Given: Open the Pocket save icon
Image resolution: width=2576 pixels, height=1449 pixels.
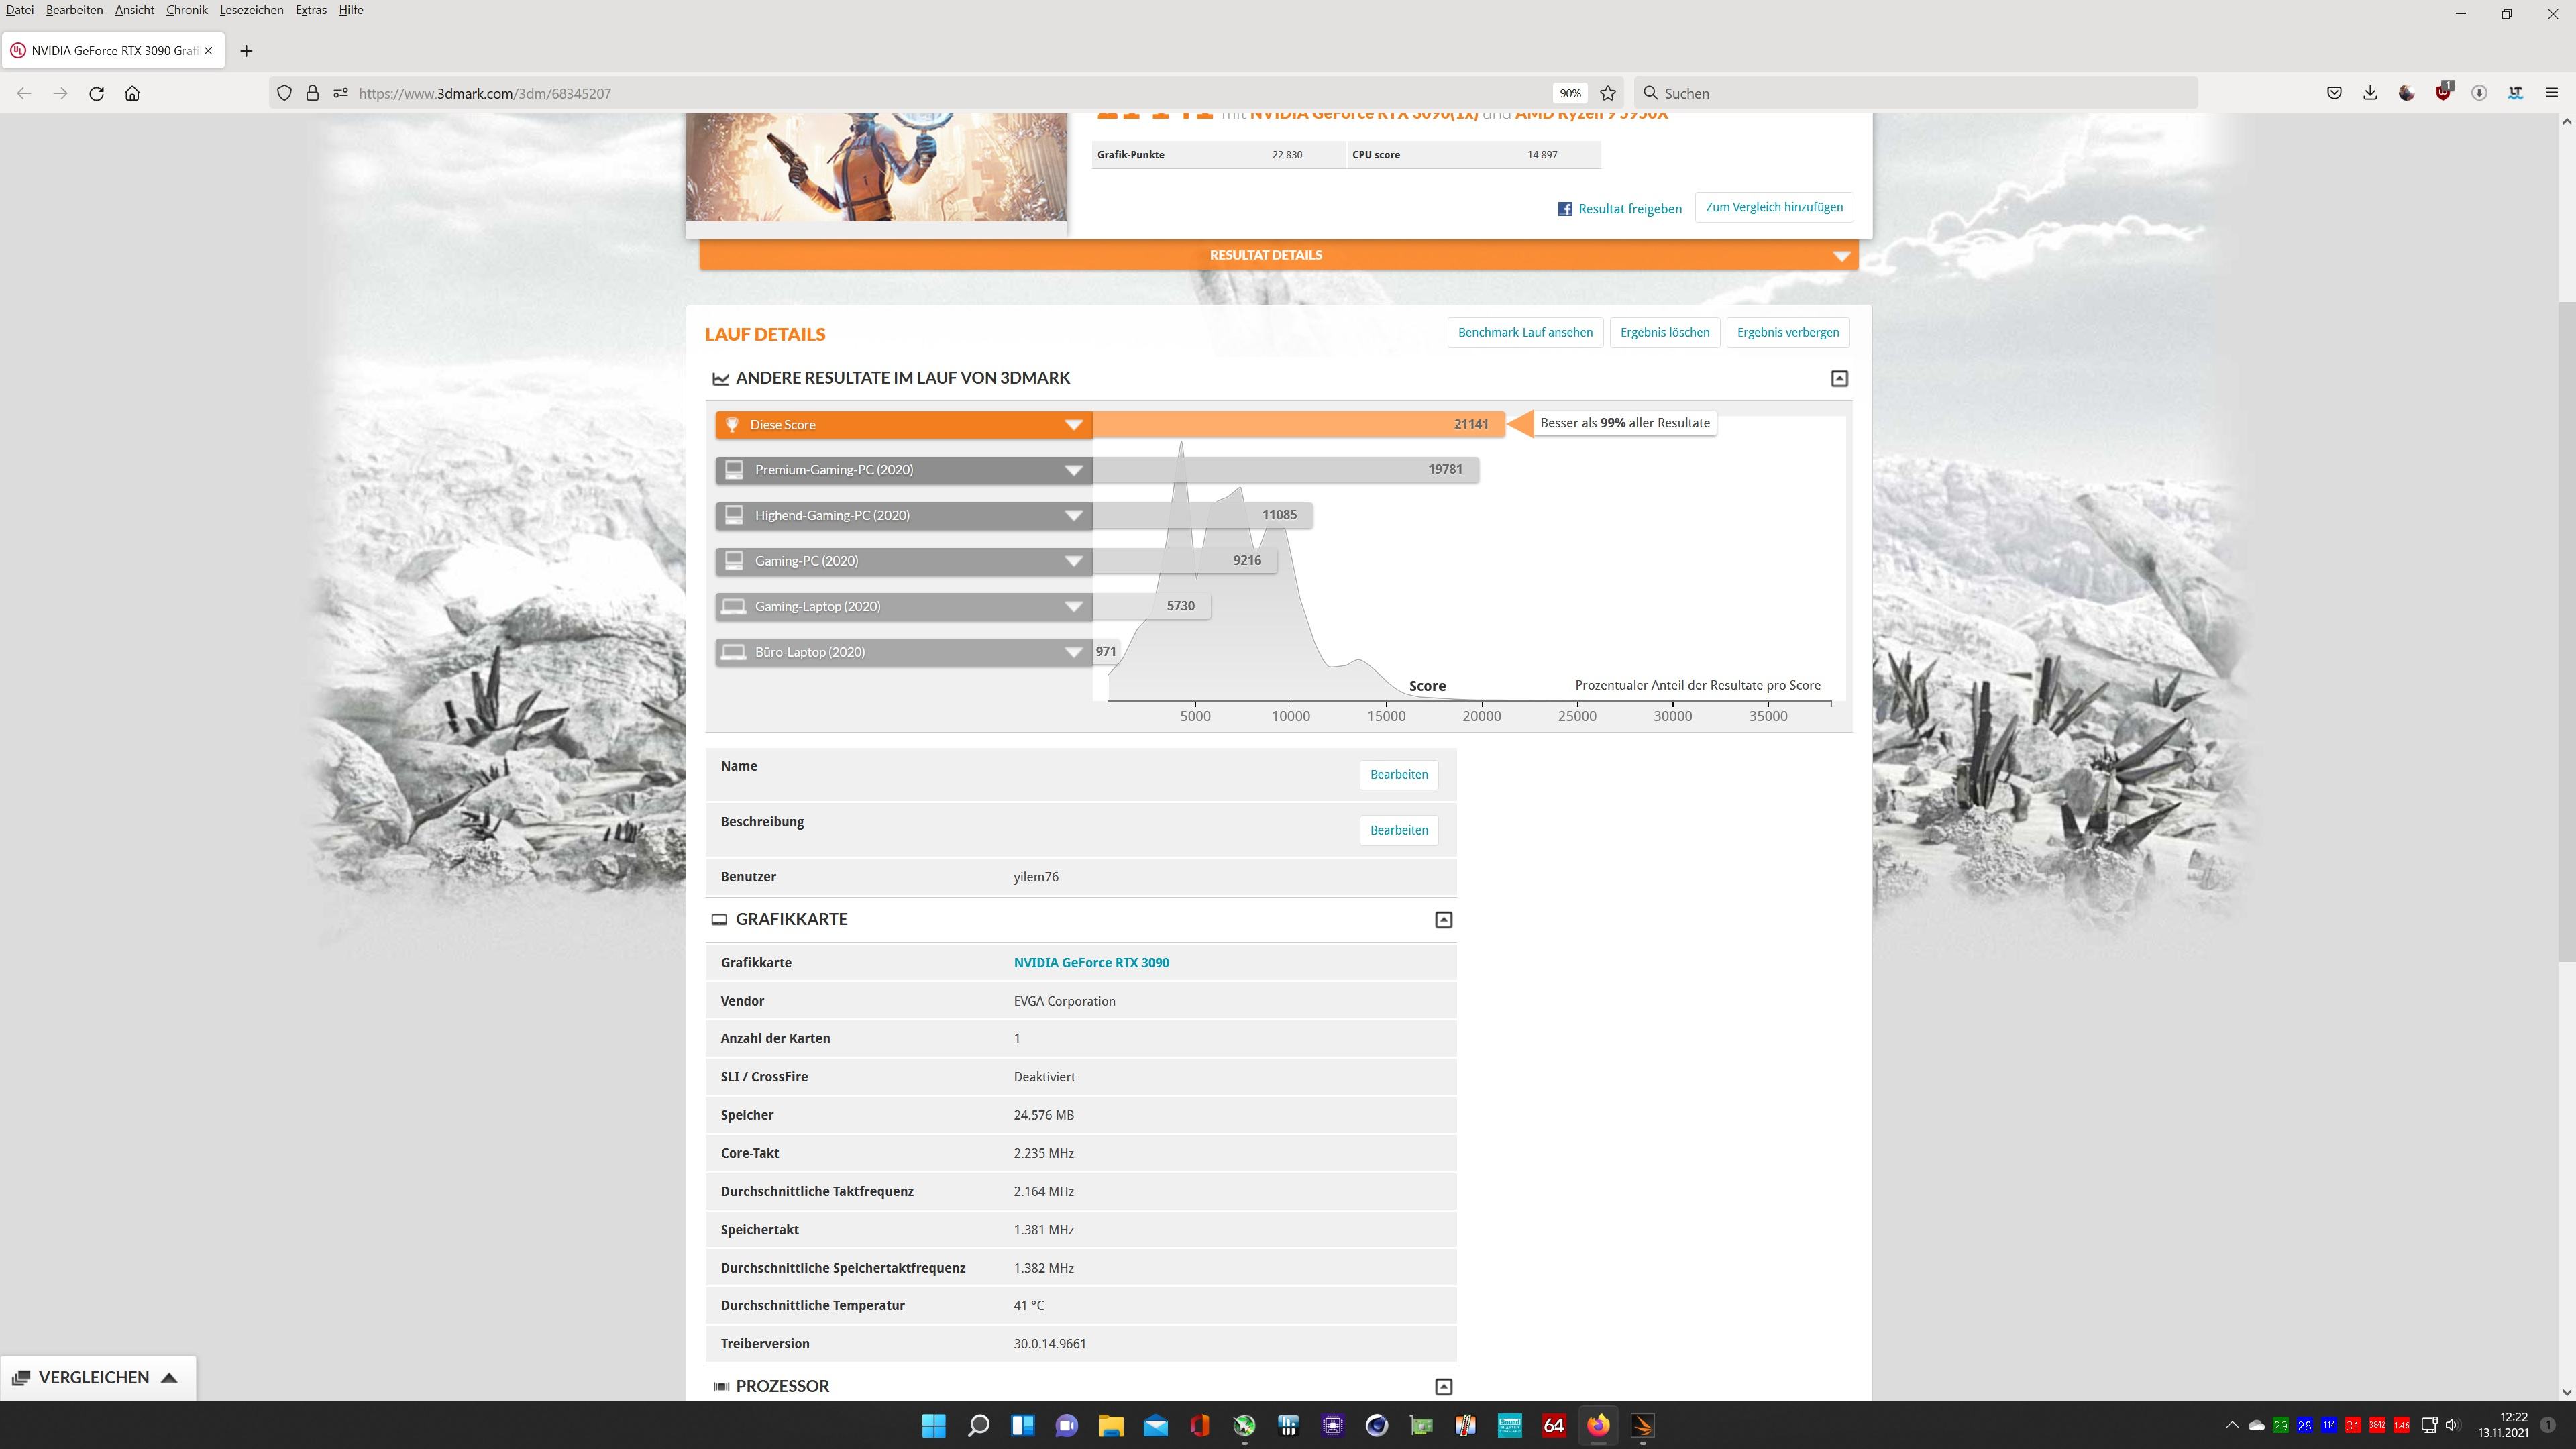Looking at the screenshot, I should tap(2334, 93).
